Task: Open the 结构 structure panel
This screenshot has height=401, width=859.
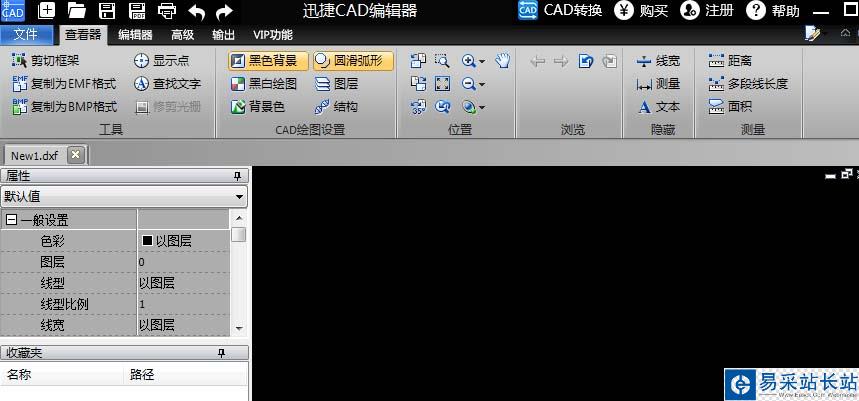Action: [x=336, y=107]
